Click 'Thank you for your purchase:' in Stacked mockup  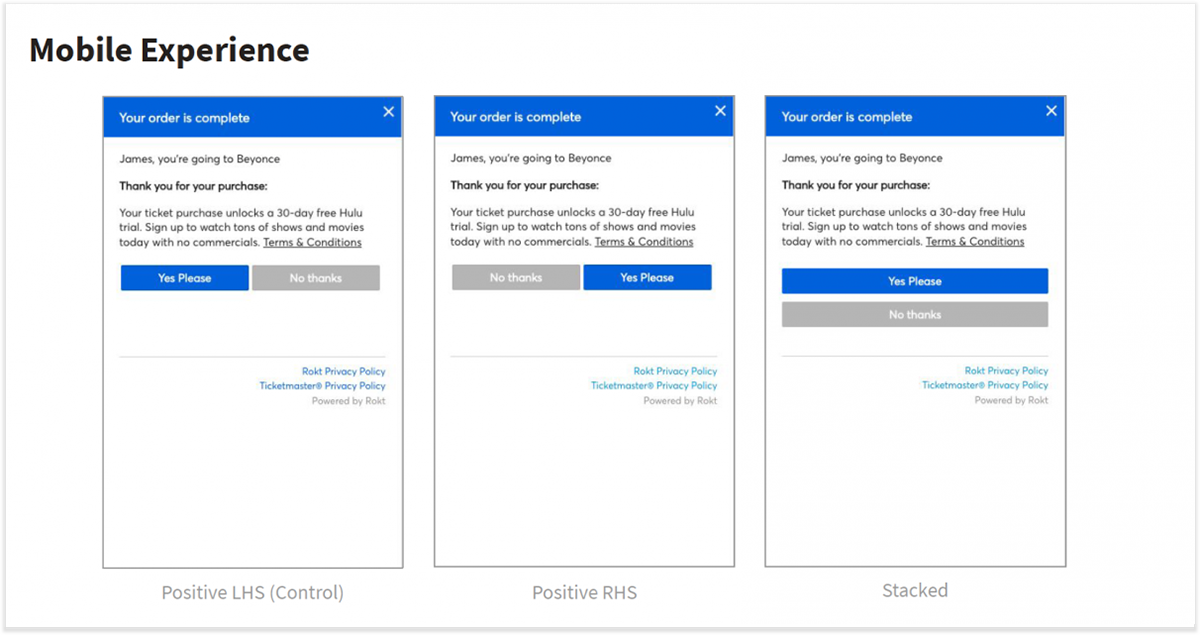pyautogui.click(x=856, y=185)
